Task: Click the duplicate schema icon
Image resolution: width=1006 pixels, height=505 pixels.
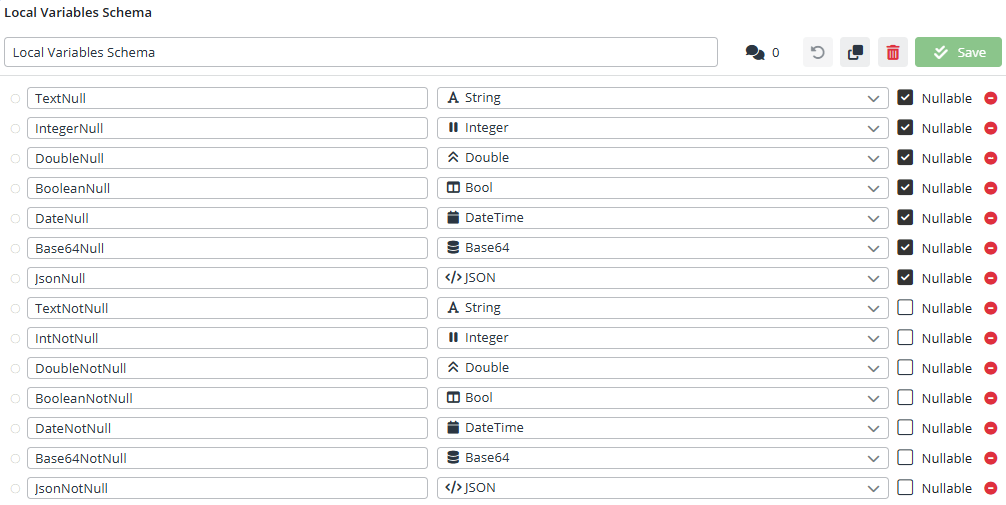Action: (855, 52)
